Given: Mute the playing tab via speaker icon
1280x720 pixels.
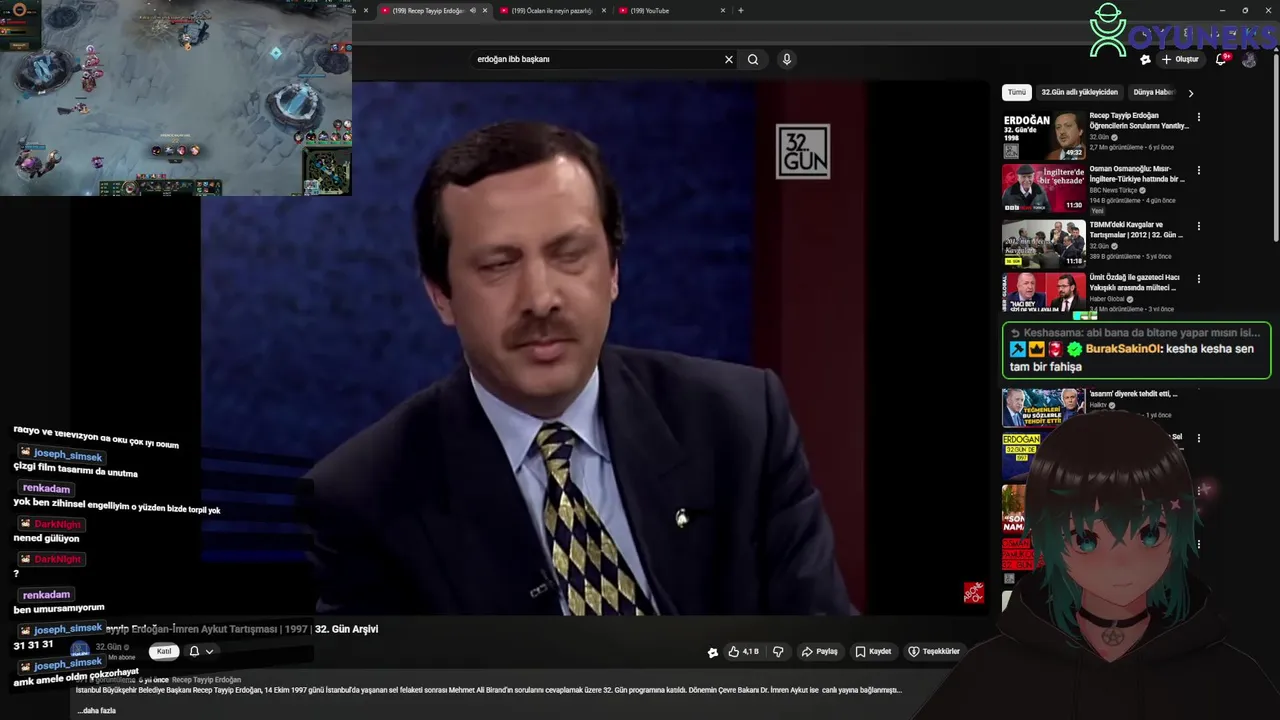Looking at the screenshot, I should [x=472, y=11].
